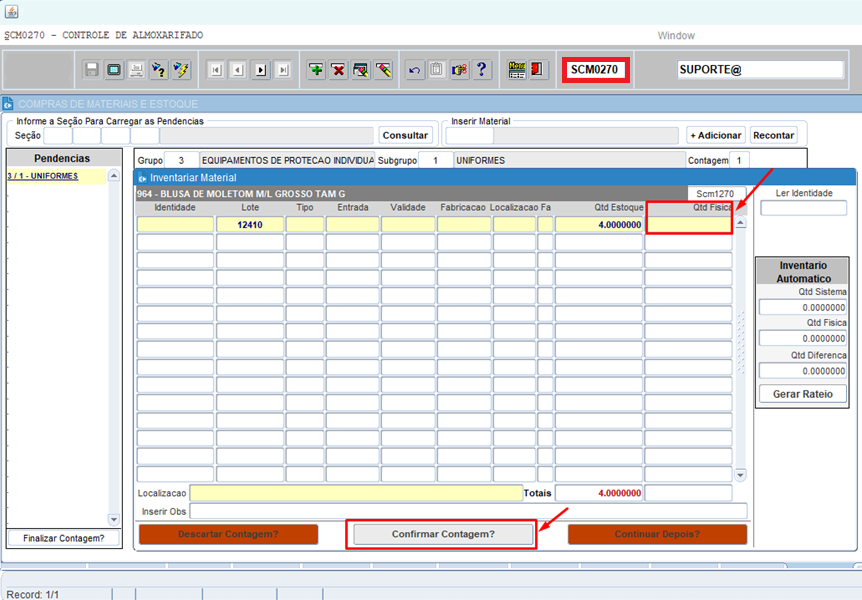
Task: Open help with question mark icon
Action: [481, 70]
